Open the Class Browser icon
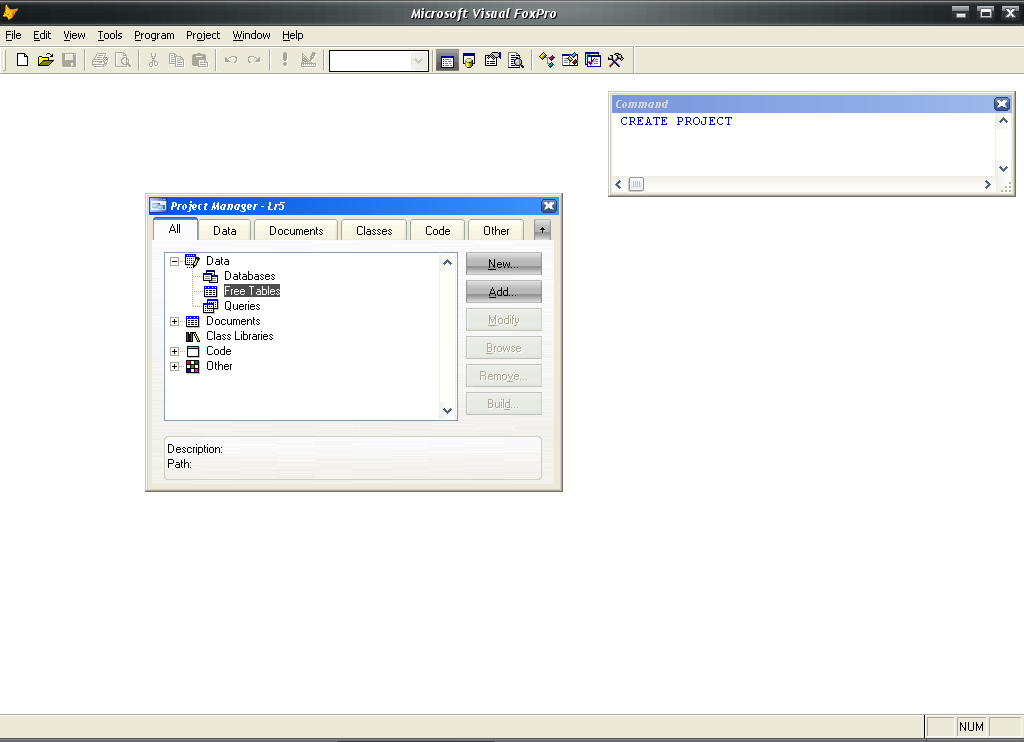This screenshot has width=1024, height=742. point(547,60)
